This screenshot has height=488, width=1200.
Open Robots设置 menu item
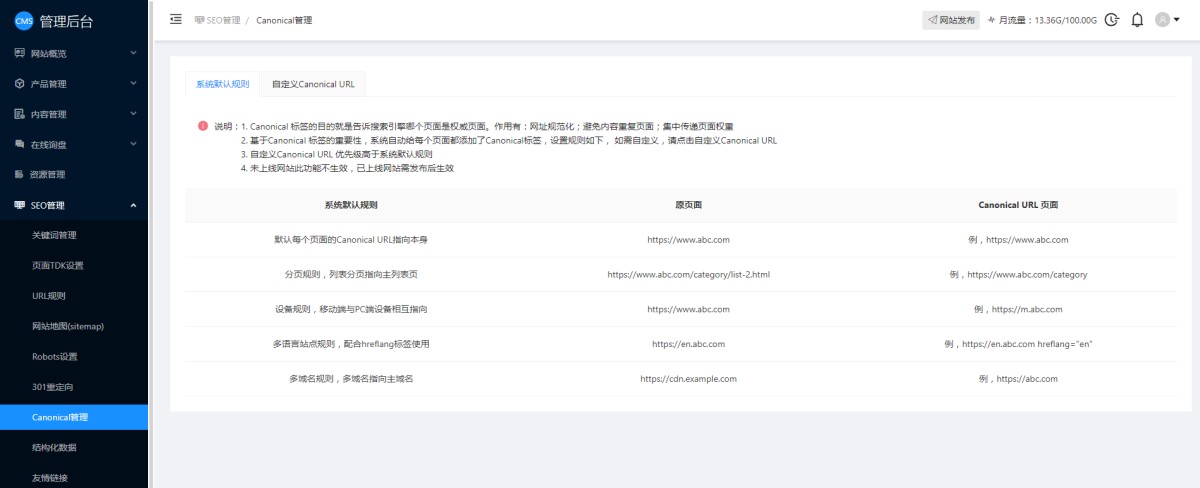click(x=74, y=356)
